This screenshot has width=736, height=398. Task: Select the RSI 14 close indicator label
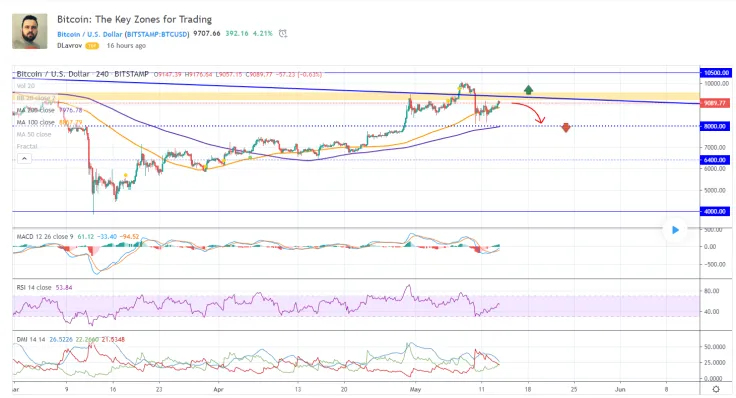[x=34, y=287]
